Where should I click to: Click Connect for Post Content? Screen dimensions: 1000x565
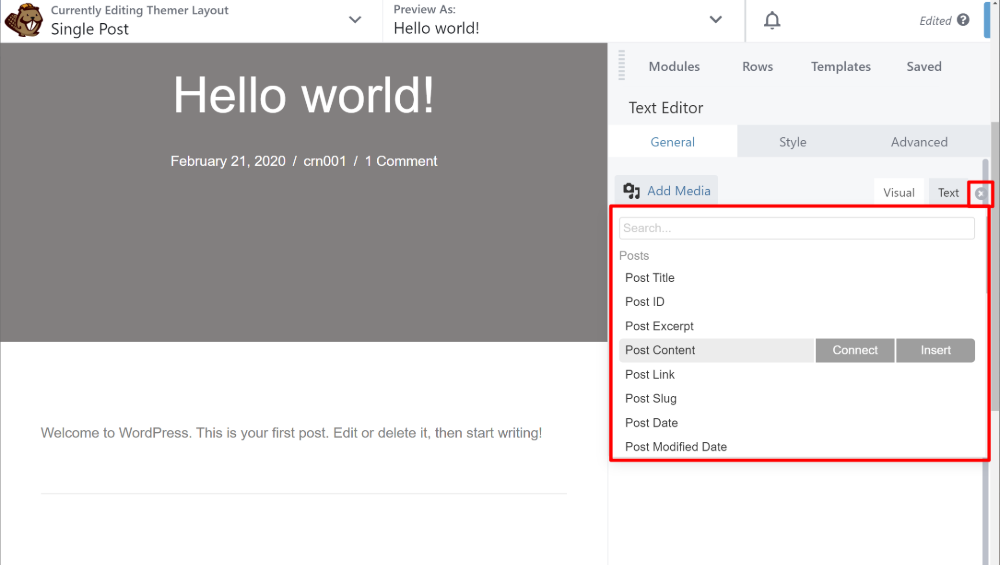[855, 350]
